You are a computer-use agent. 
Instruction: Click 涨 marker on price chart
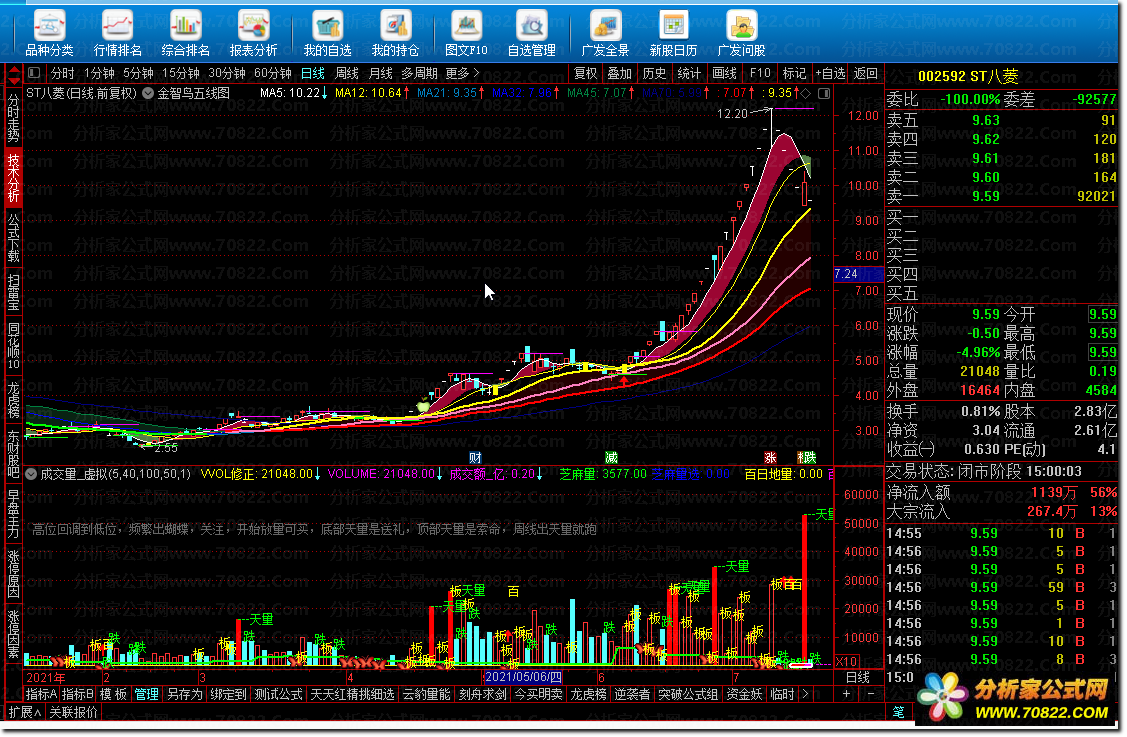(x=770, y=457)
